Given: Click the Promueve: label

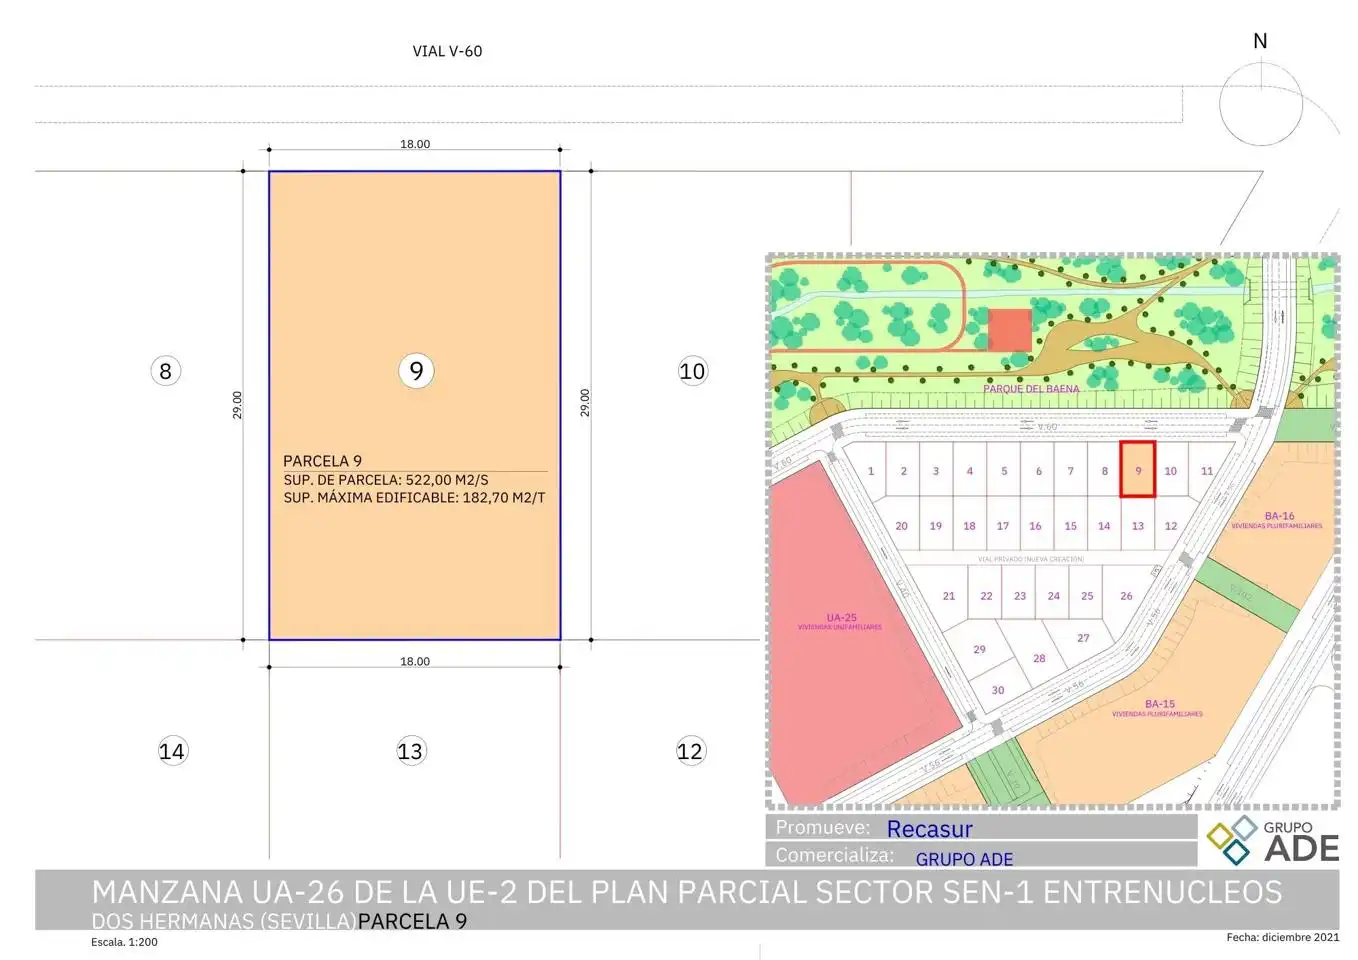Looking at the screenshot, I should (x=823, y=828).
